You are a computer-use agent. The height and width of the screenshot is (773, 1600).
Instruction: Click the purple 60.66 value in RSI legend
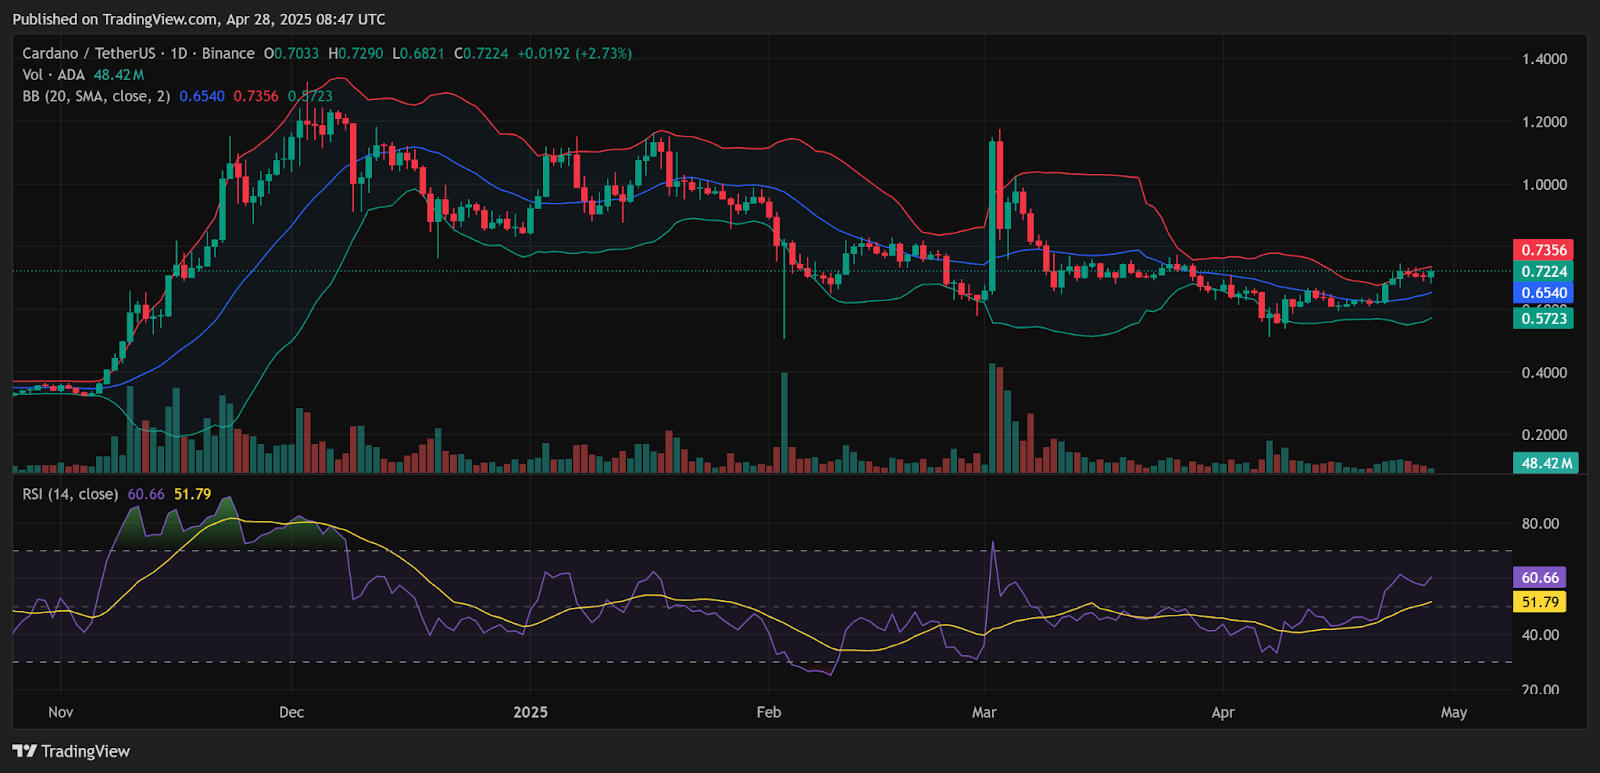(x=146, y=494)
